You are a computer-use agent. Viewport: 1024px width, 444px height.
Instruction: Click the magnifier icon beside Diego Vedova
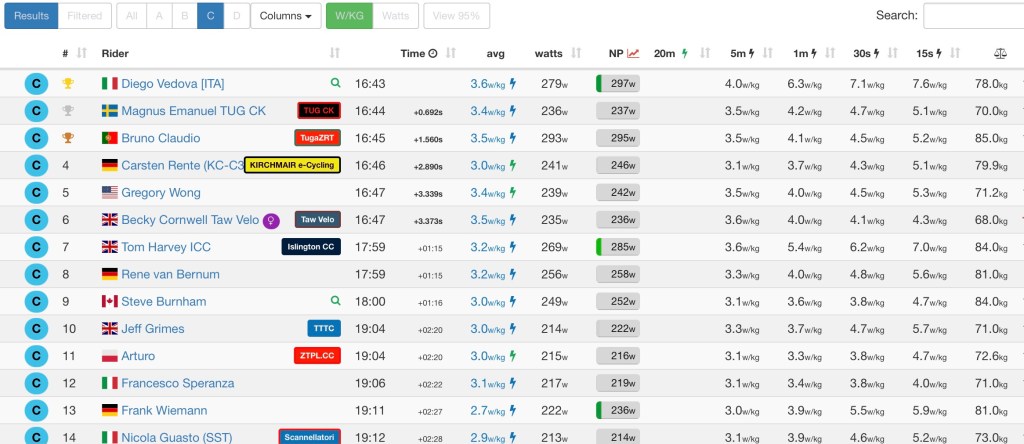(336, 84)
